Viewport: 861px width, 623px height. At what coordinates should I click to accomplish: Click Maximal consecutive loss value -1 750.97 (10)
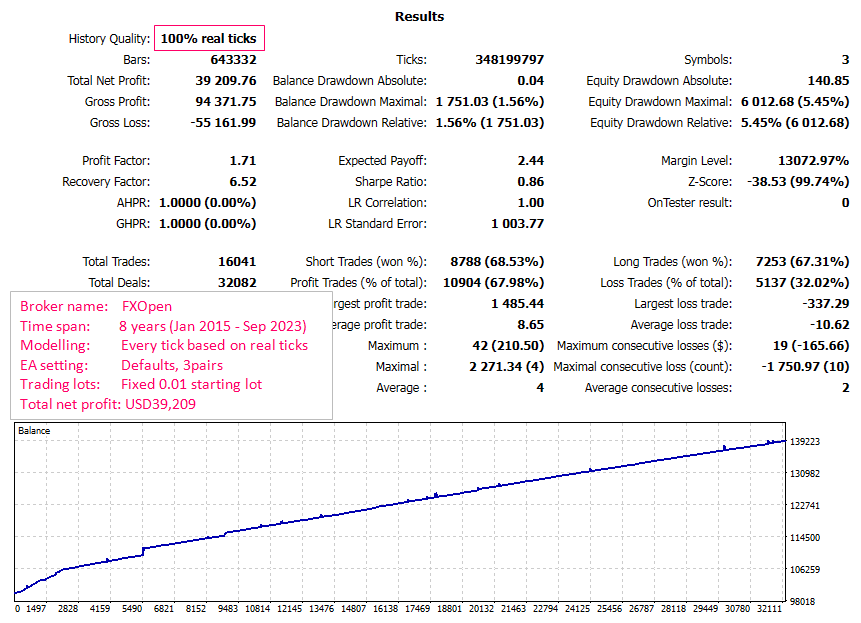pos(805,367)
